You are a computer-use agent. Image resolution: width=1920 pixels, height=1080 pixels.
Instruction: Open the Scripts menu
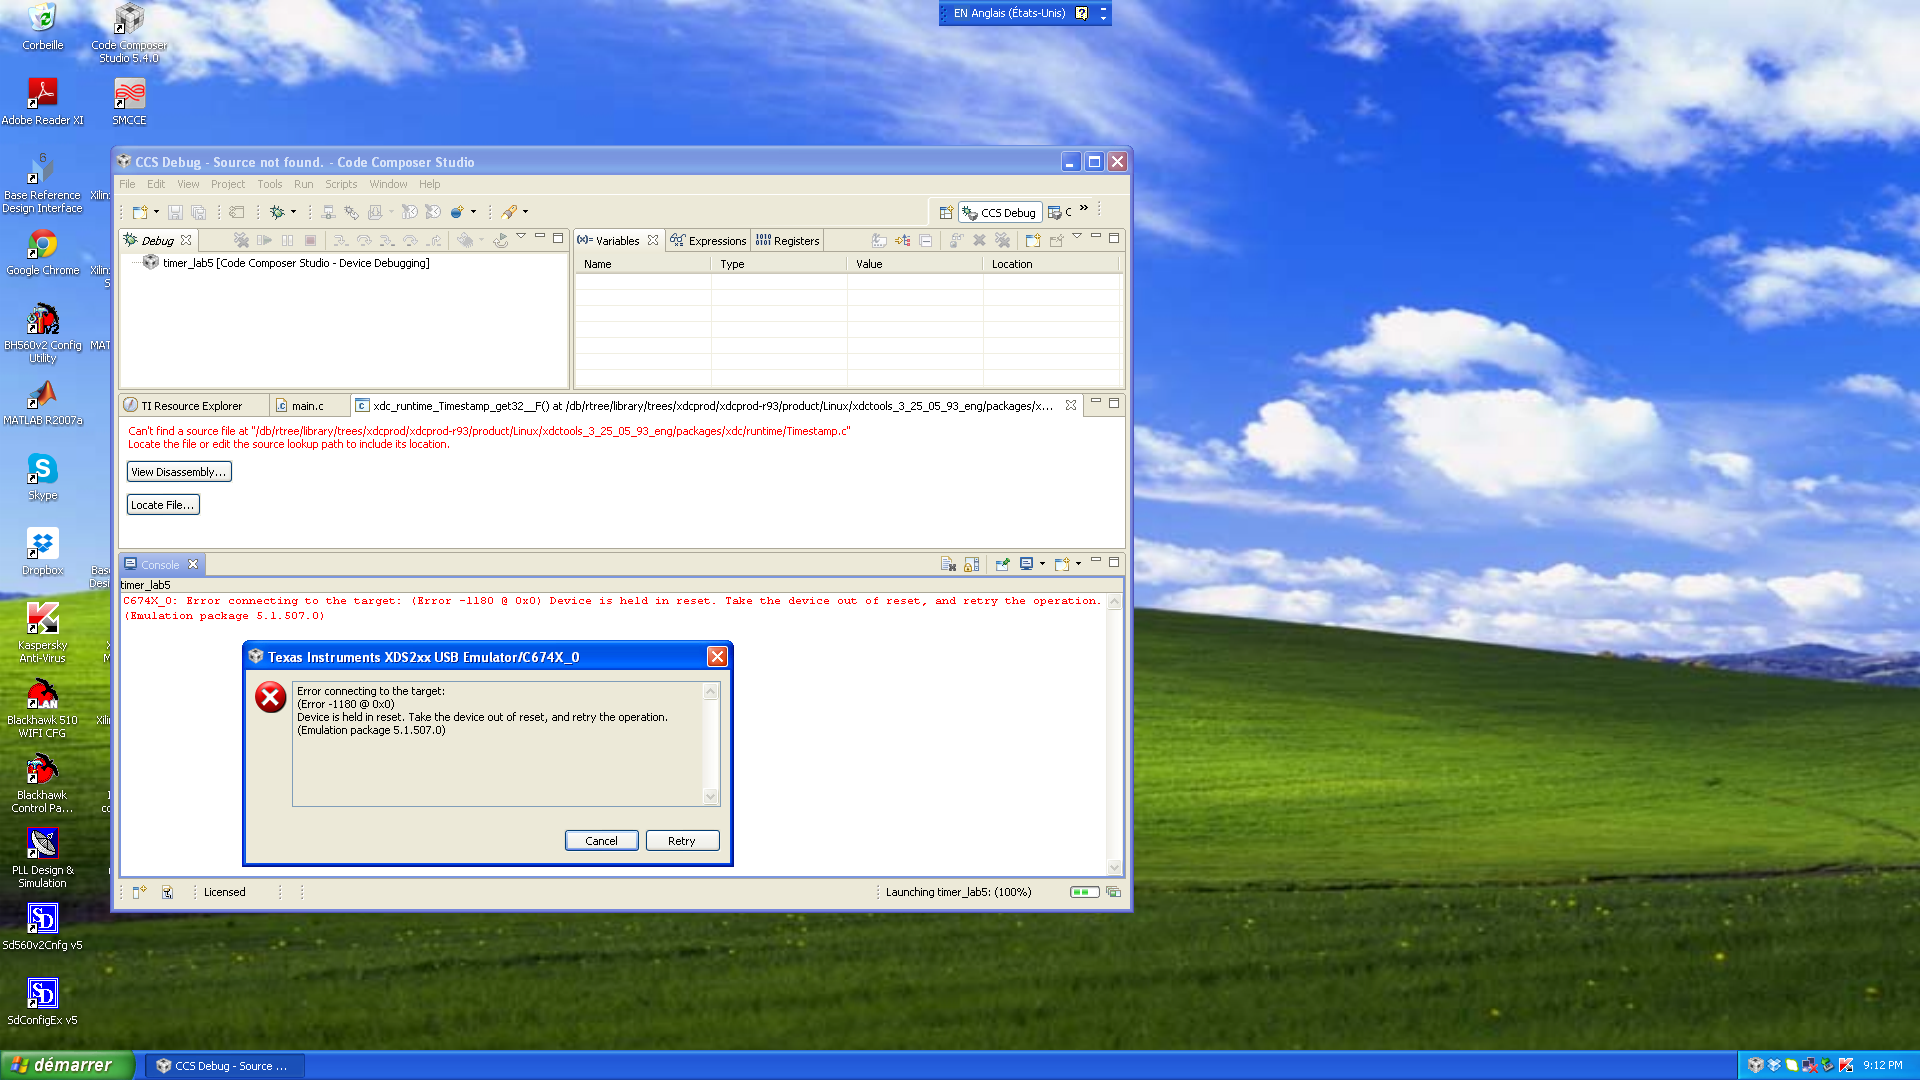coord(341,184)
